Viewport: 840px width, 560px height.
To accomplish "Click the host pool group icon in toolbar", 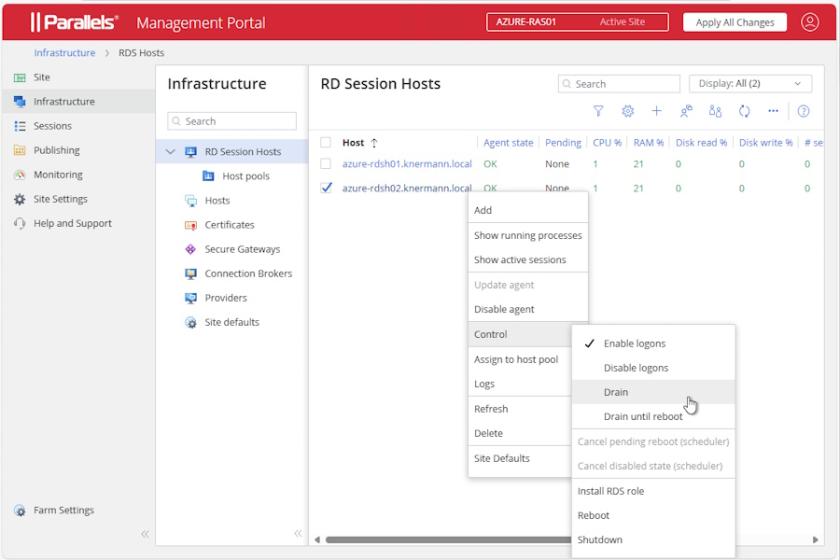I will (715, 111).
